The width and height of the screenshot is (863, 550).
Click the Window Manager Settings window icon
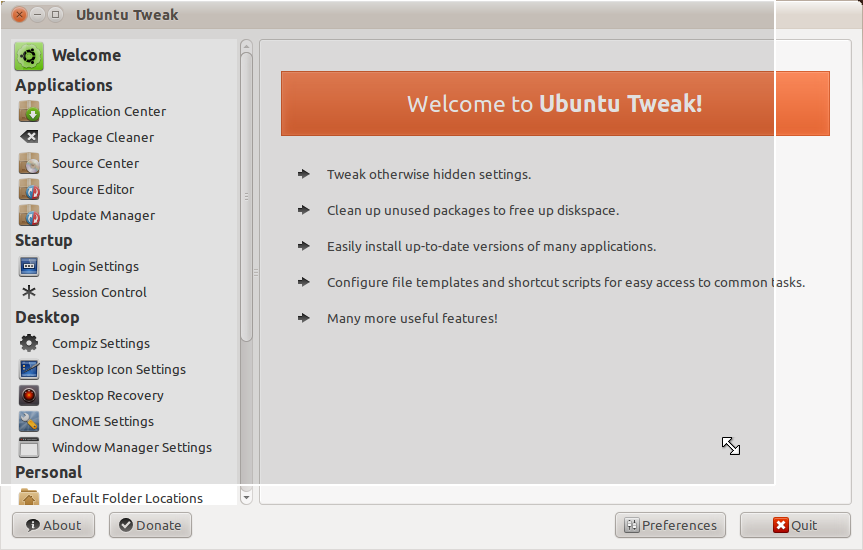tap(29, 447)
